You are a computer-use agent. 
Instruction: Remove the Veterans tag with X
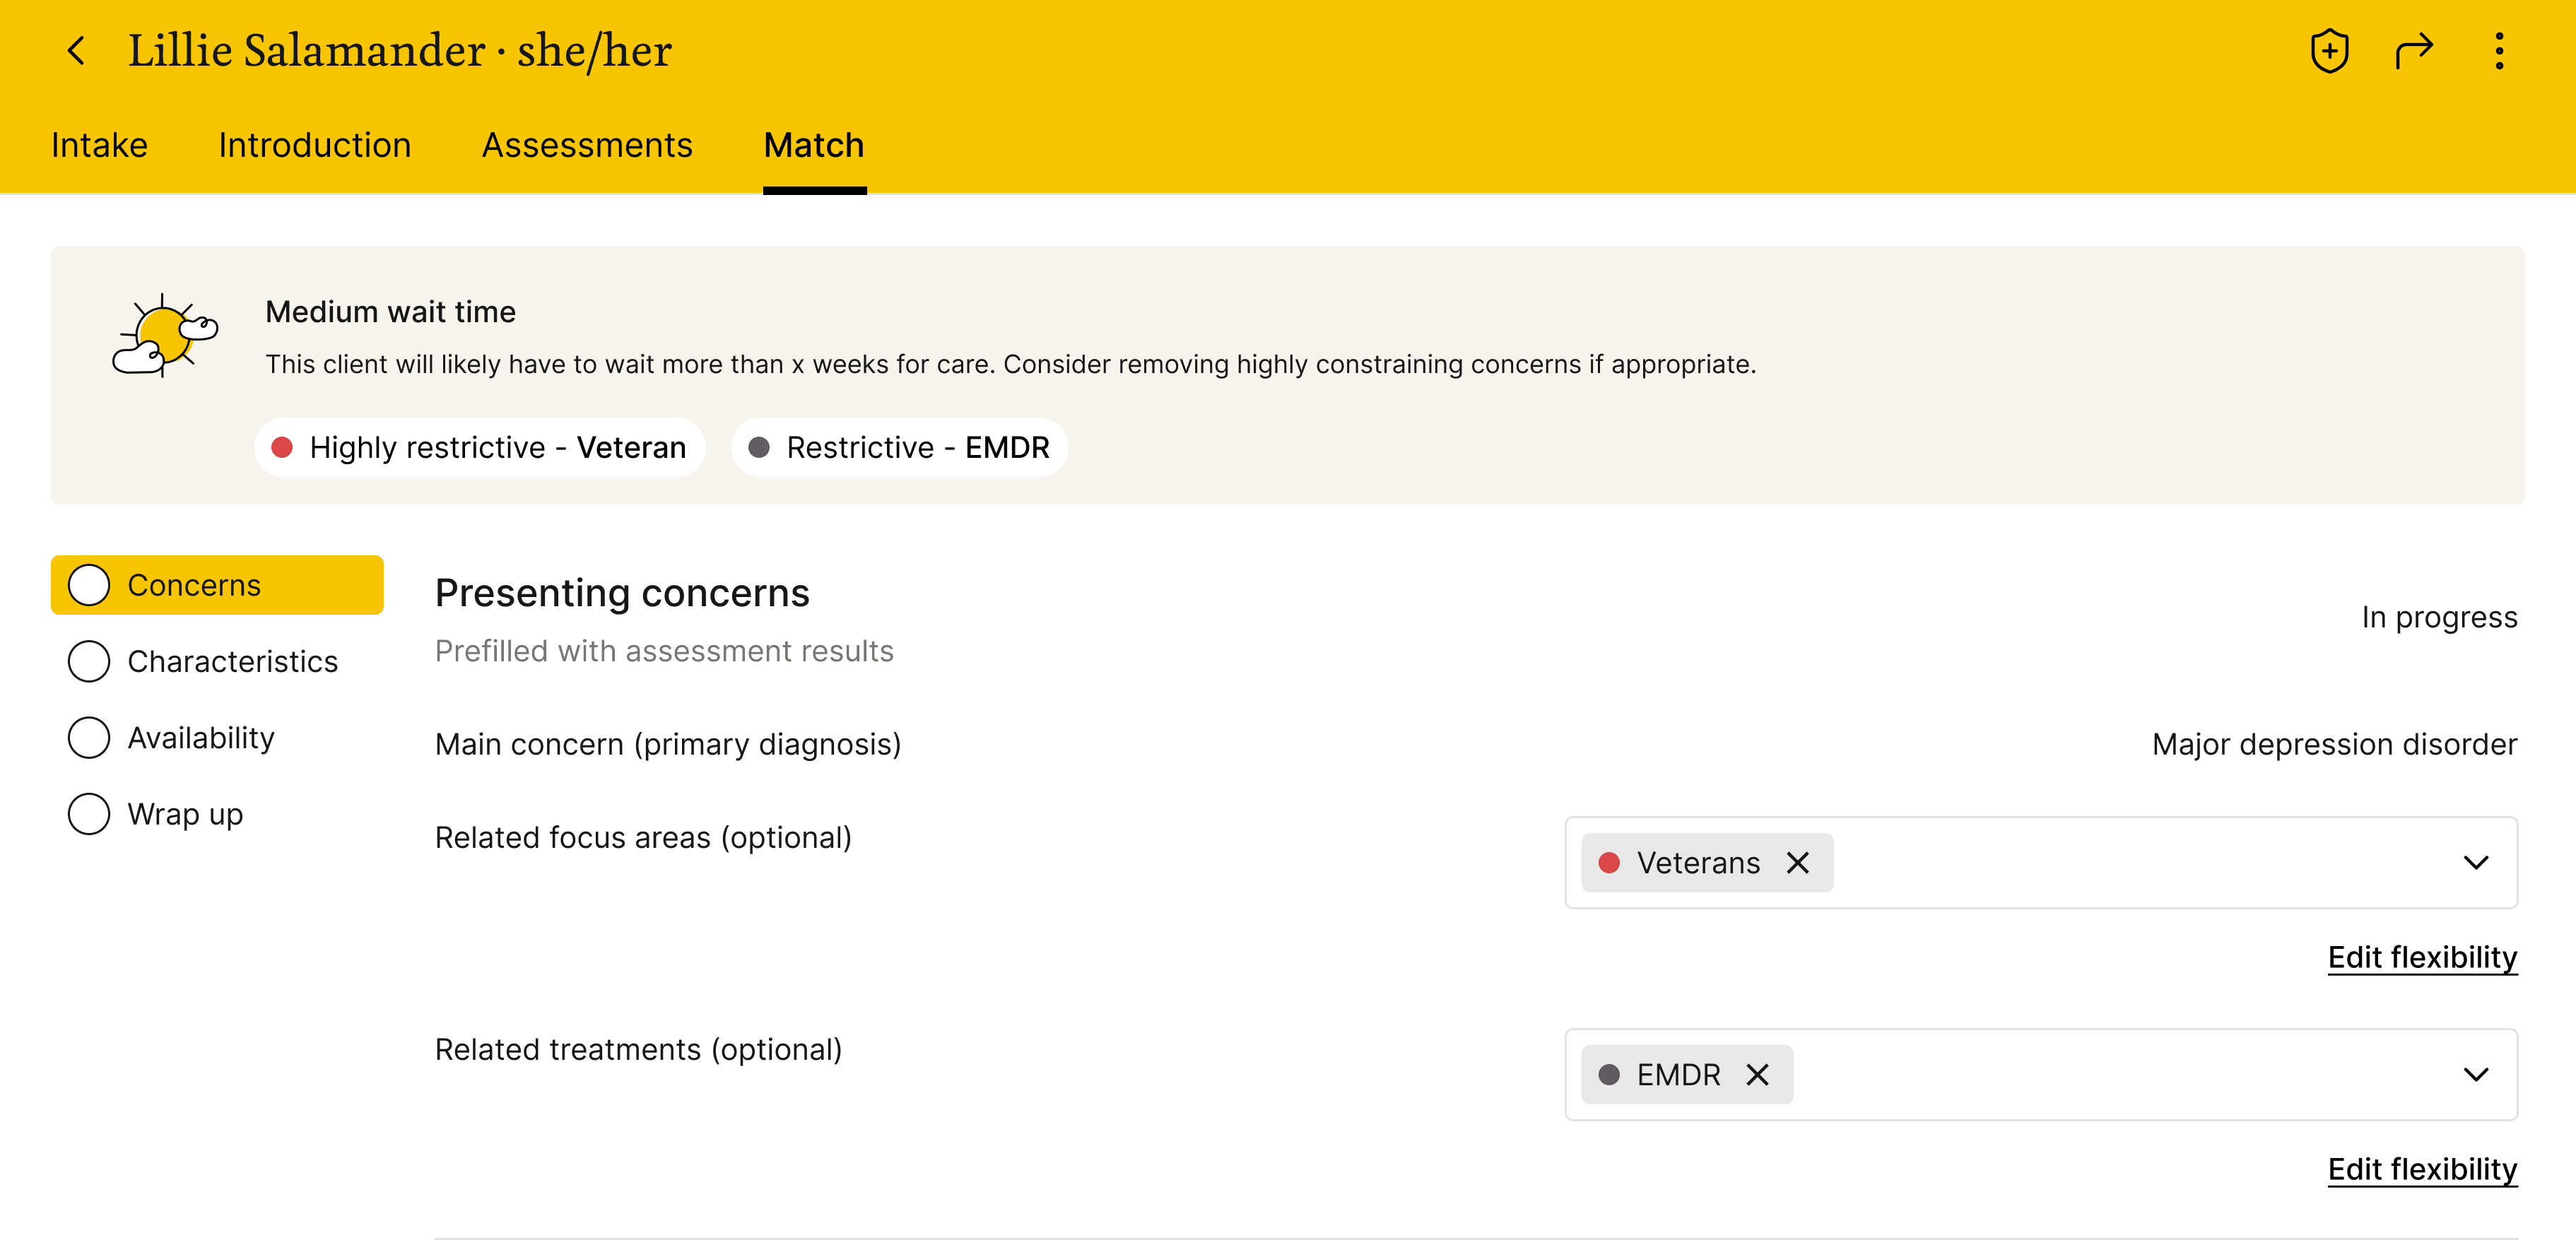[x=1797, y=862]
